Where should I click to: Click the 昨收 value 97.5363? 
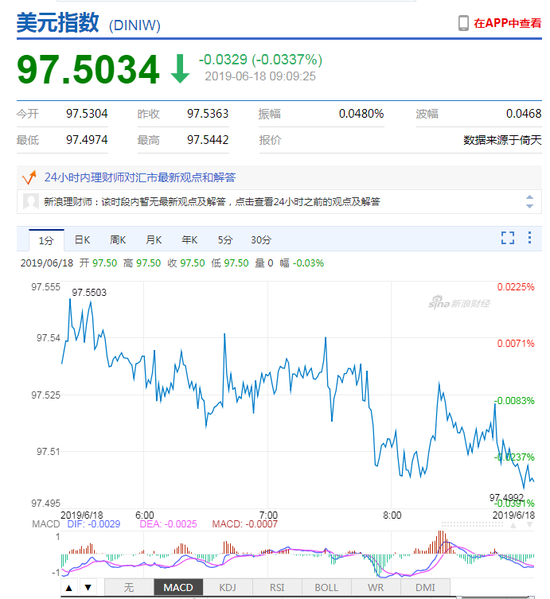click(x=208, y=114)
